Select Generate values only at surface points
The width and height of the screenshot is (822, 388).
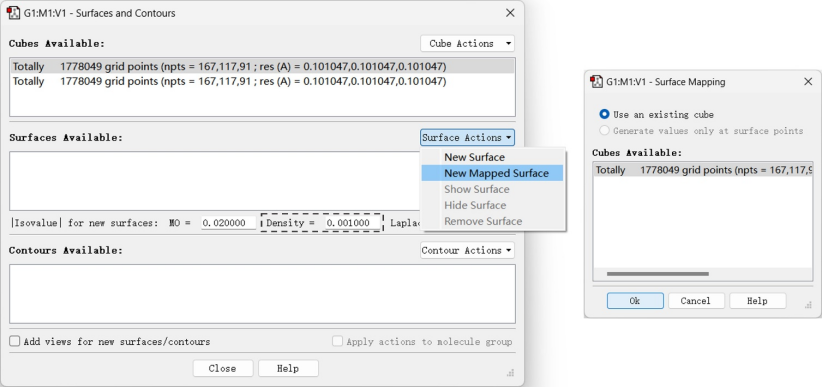point(604,131)
